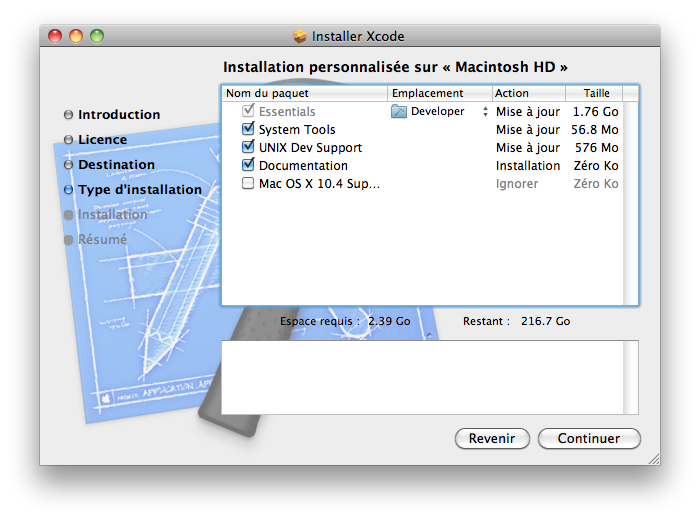
Task: Uncheck the System Tools package checkbox
Action: (248, 129)
